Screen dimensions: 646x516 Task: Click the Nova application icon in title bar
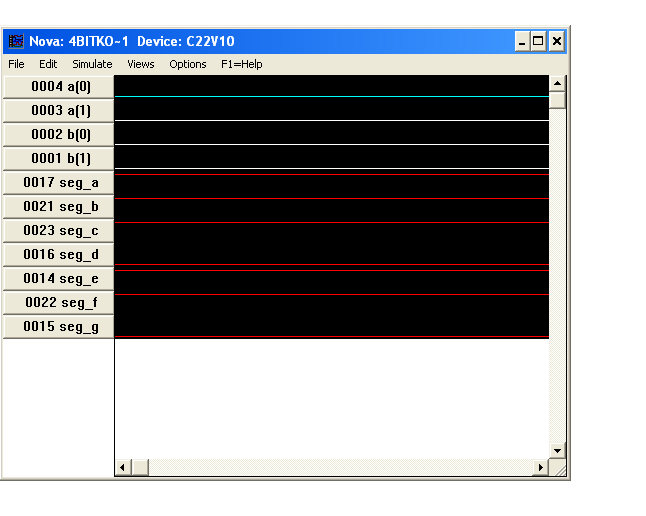(x=16, y=41)
